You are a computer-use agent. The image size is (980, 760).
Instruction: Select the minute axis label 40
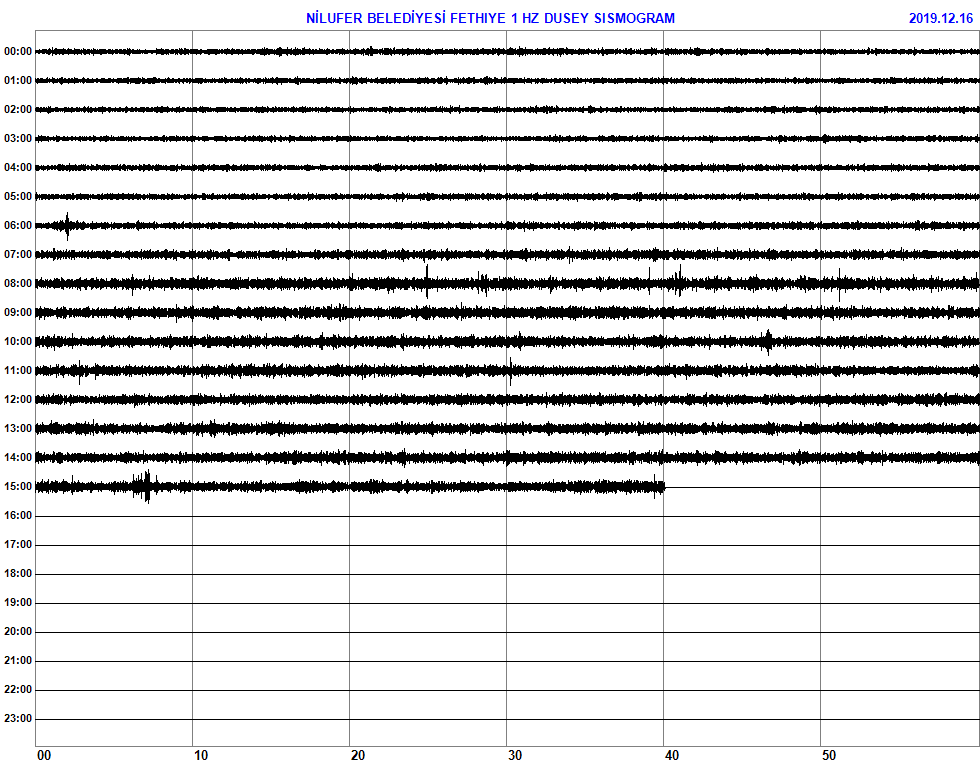672,754
